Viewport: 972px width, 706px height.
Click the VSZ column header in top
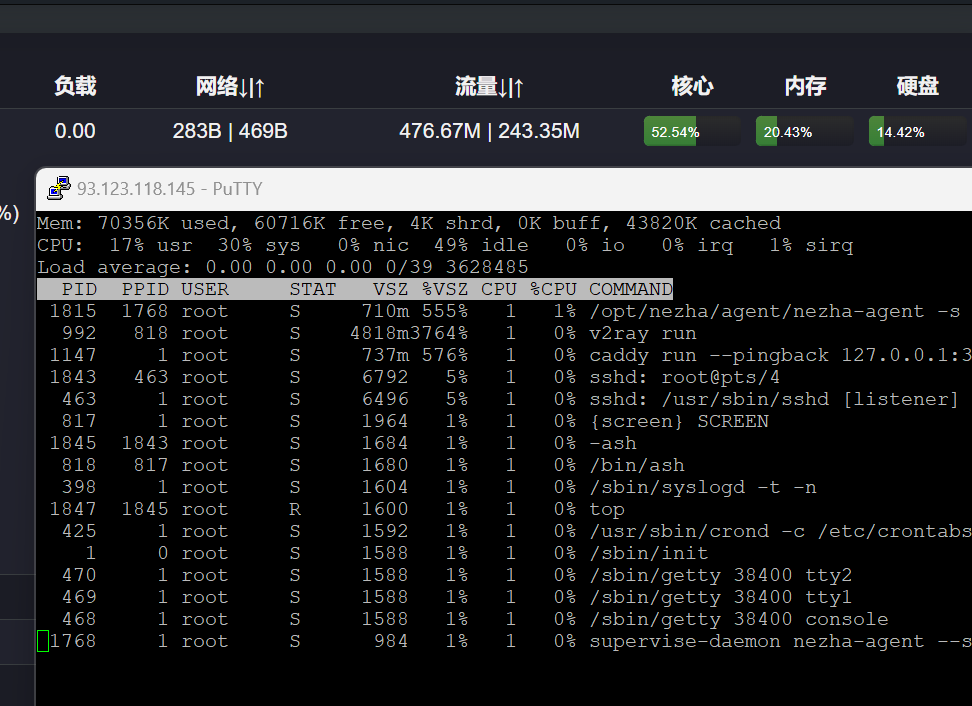[x=391, y=289]
